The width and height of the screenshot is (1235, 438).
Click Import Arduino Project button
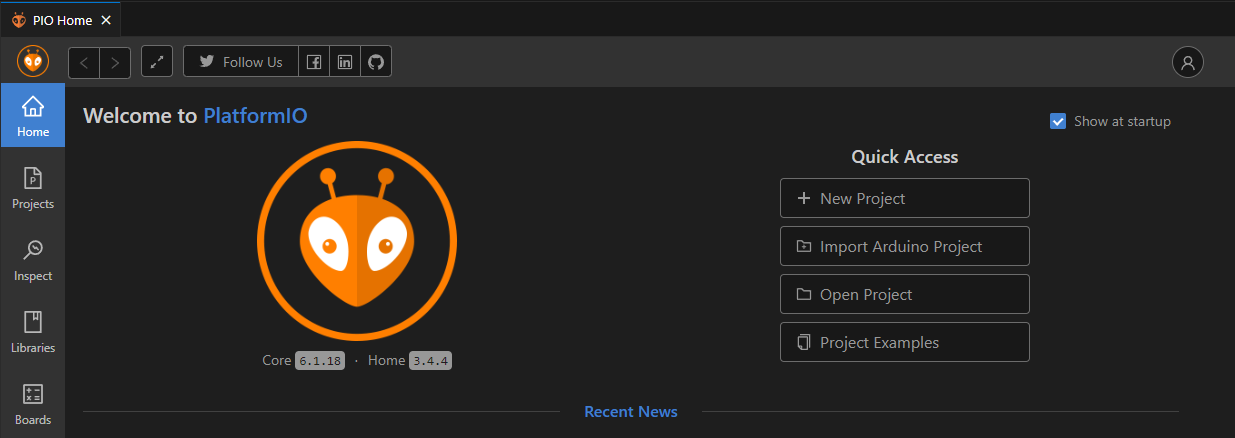(905, 246)
